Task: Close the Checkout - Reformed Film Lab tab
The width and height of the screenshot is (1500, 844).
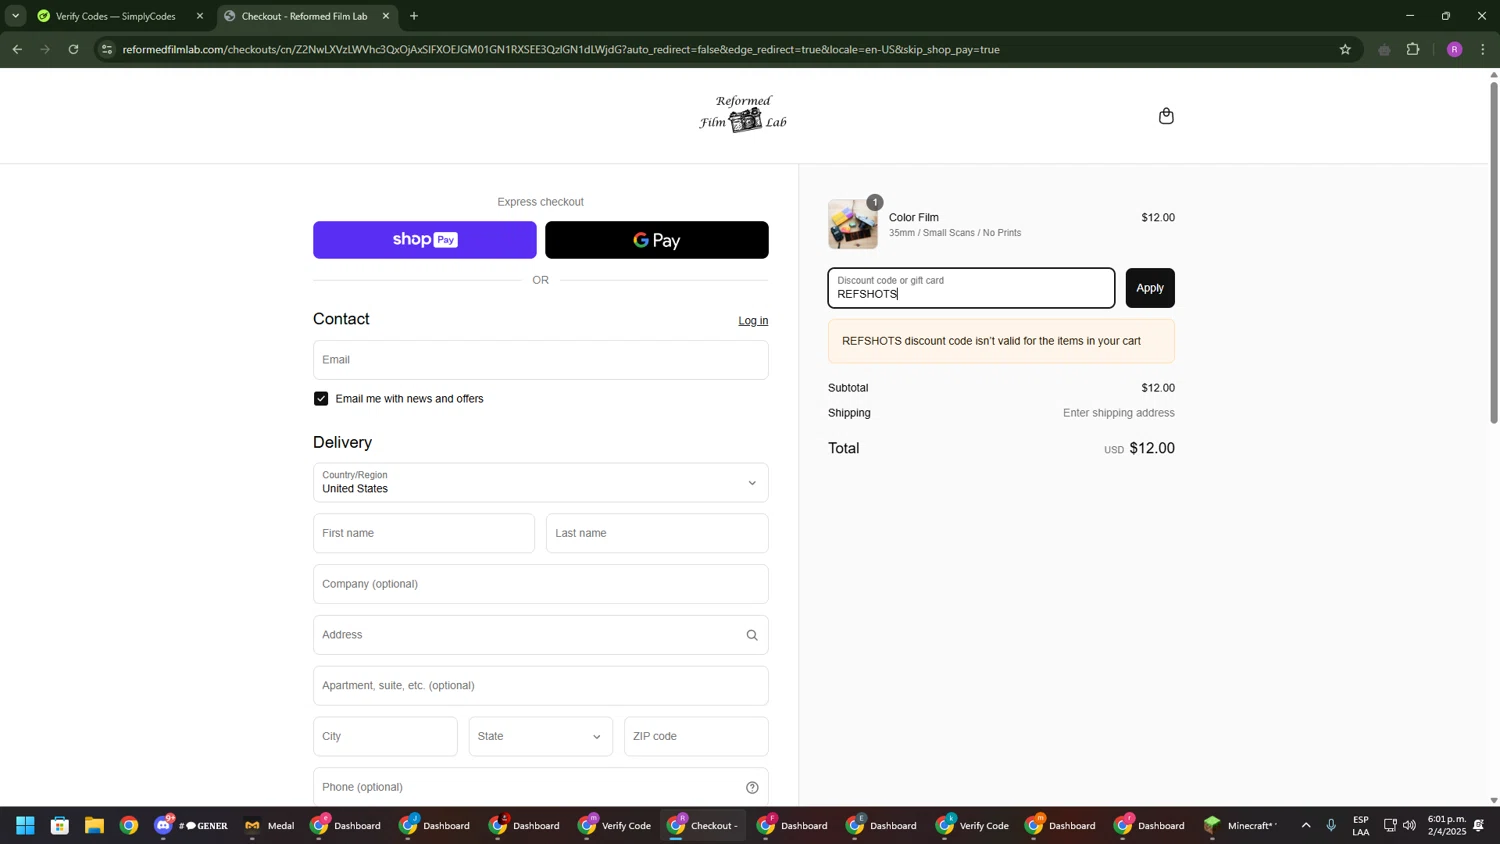Action: [x=386, y=16]
